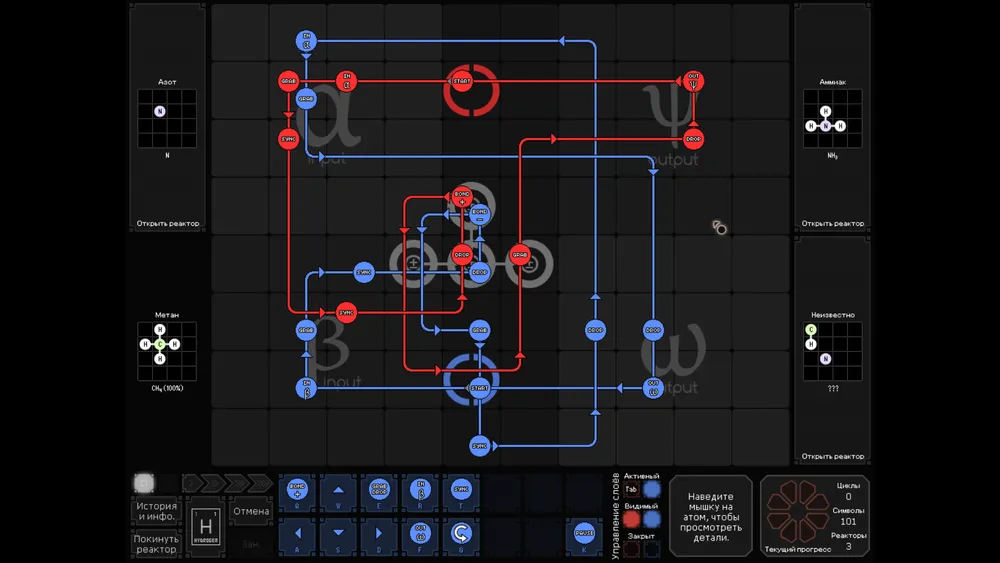Click the PAUSE instruction button
Viewport: 1000px width, 563px height.
pos(584,532)
